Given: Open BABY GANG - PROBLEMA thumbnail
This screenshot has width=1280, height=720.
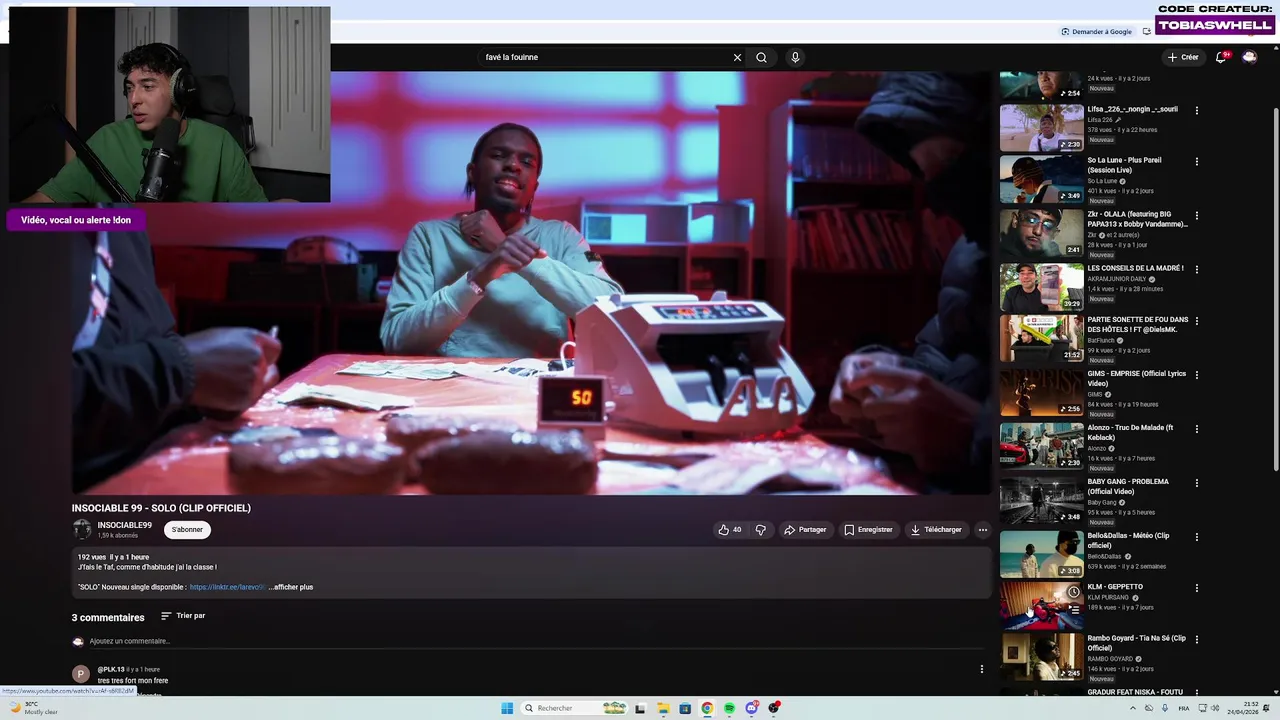Looking at the screenshot, I should click(1041, 500).
